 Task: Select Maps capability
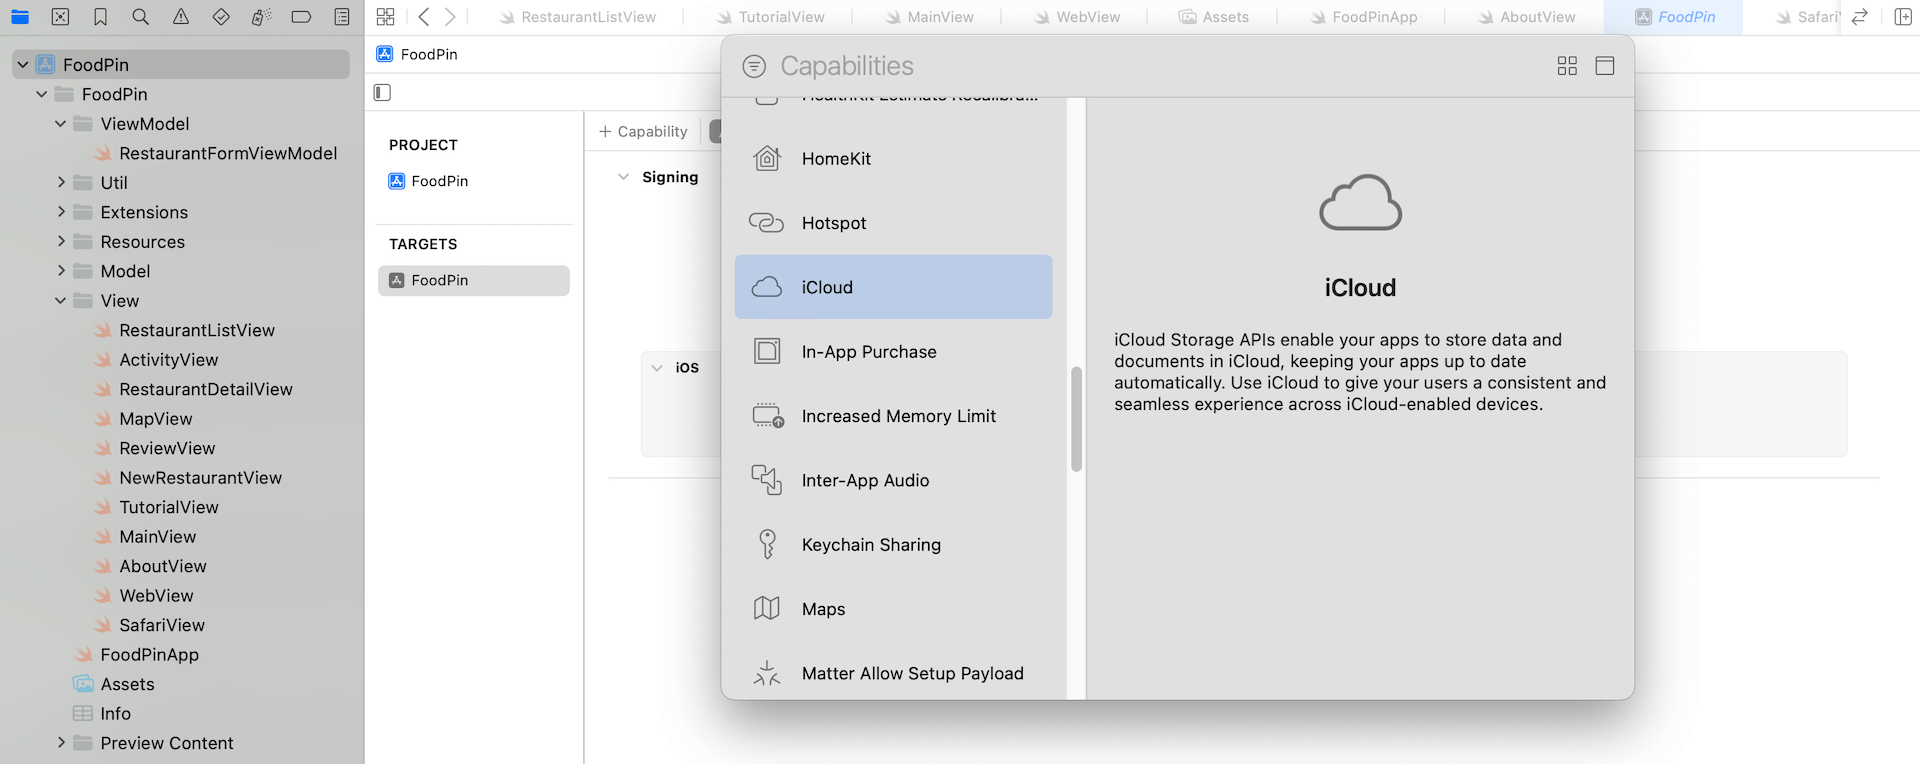893,609
